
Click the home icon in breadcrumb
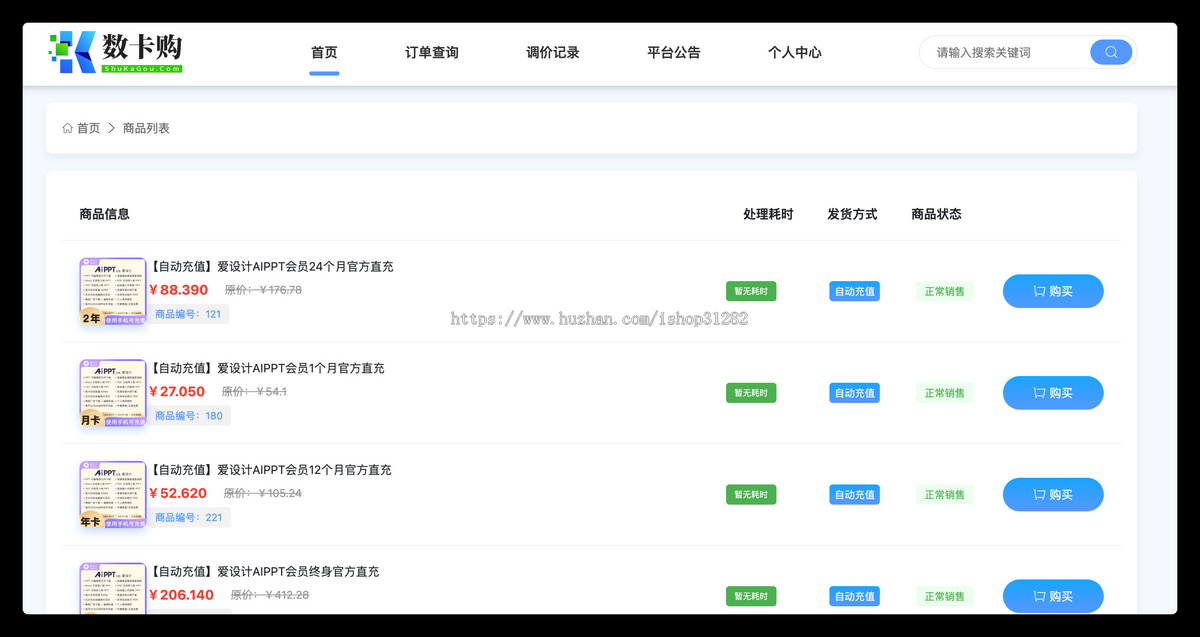coord(67,128)
